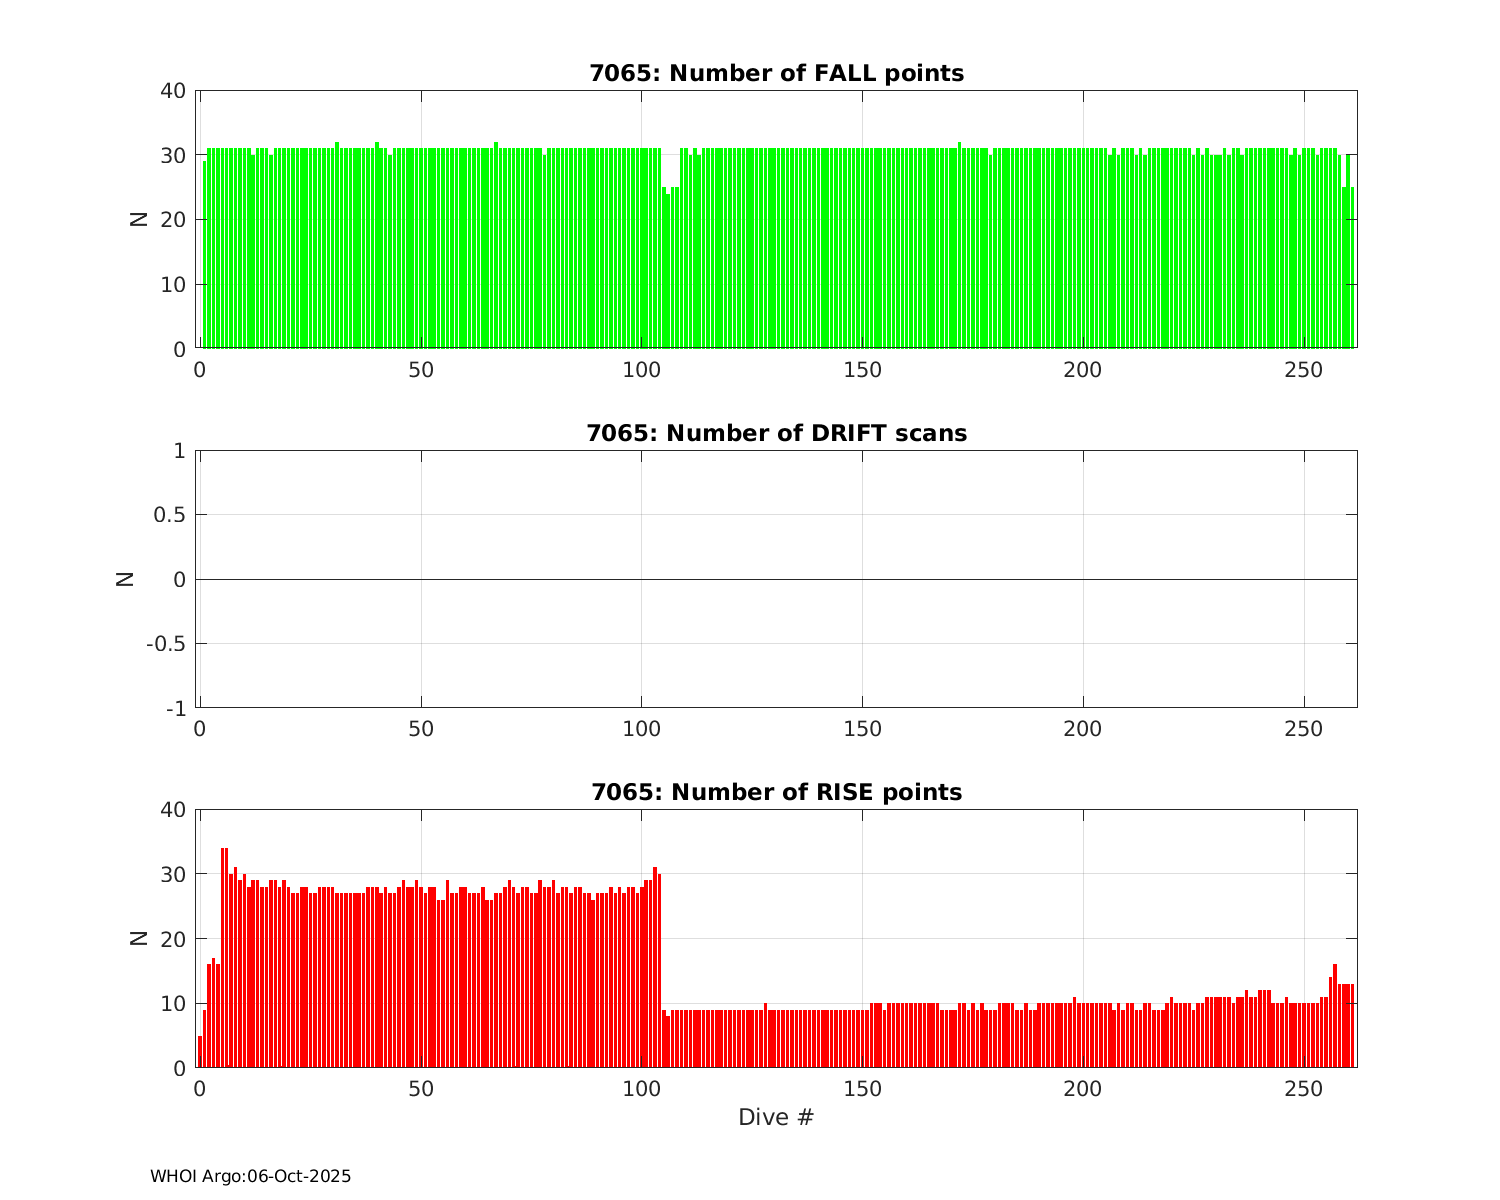
Task: Click the '250' x-tick below the RISE chart
Action: pos(1304,1089)
